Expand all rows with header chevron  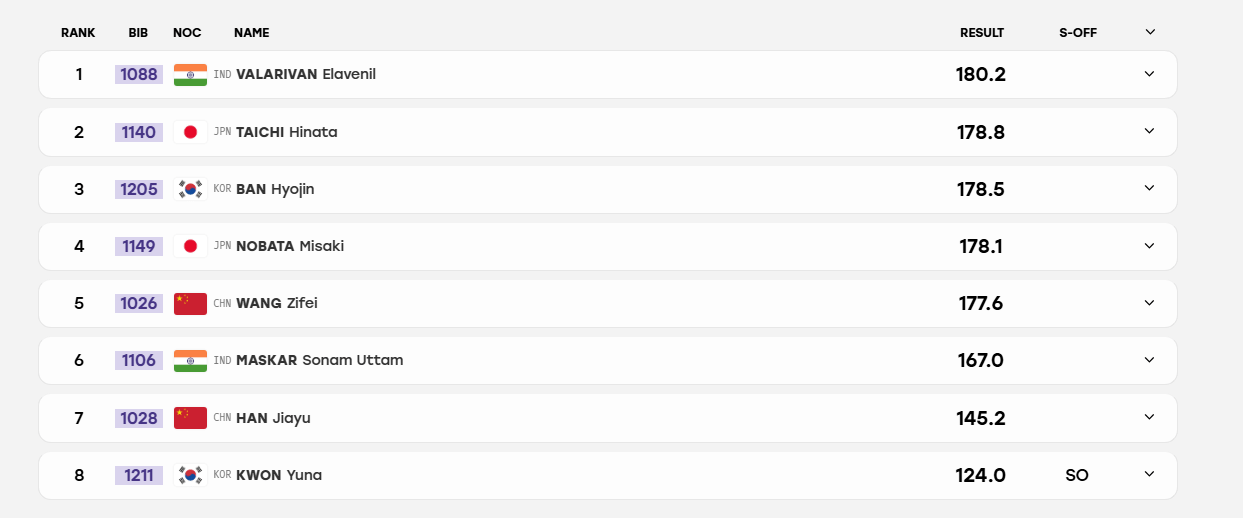[1150, 32]
